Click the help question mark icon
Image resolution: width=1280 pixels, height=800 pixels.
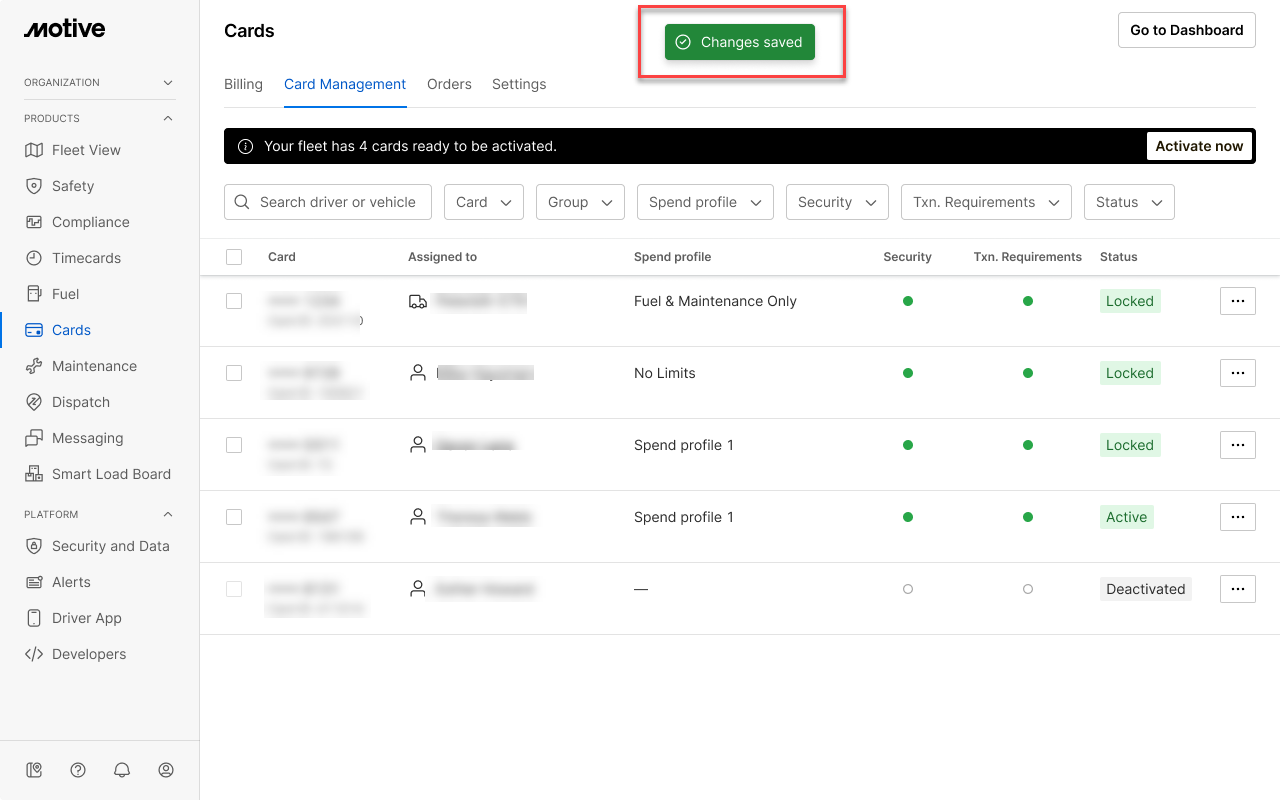(78, 770)
